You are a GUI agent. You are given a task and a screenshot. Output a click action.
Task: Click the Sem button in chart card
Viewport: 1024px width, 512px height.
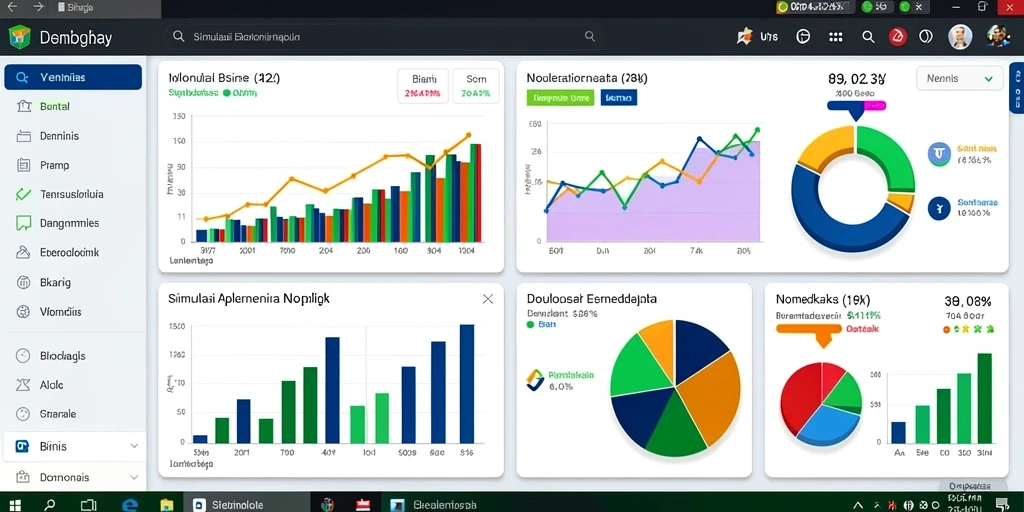(x=476, y=86)
